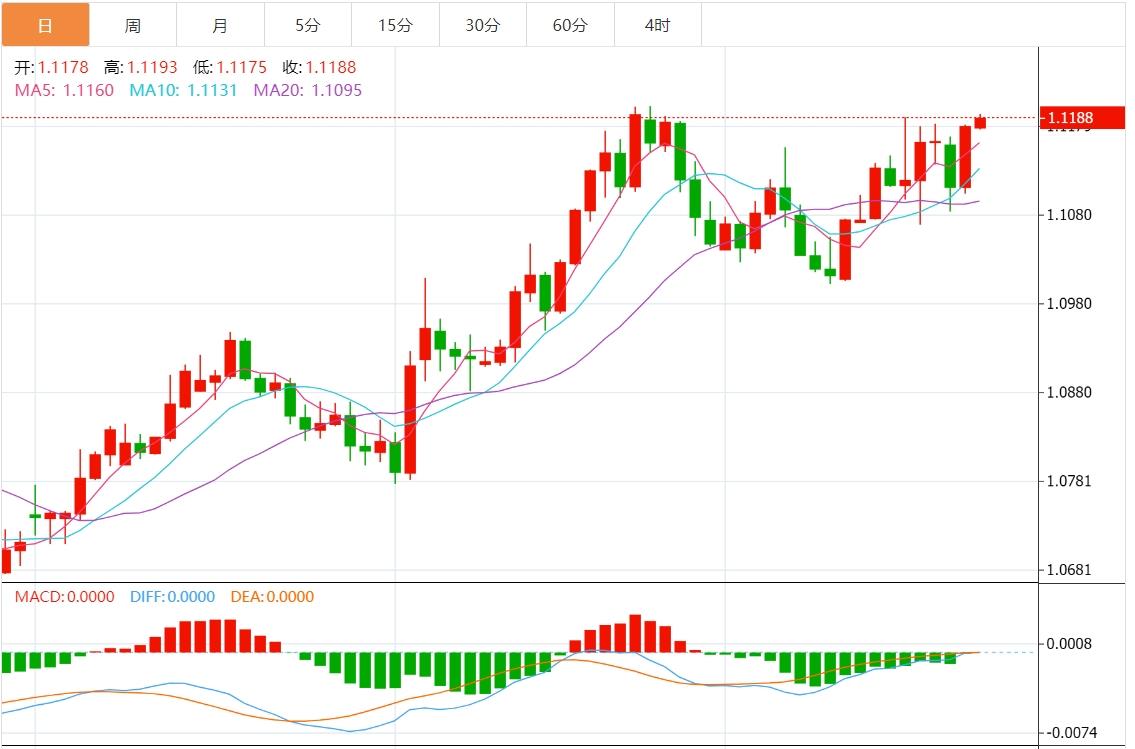Open the 60分 timeframe tab
This screenshot has width=1135, height=749.
click(570, 25)
